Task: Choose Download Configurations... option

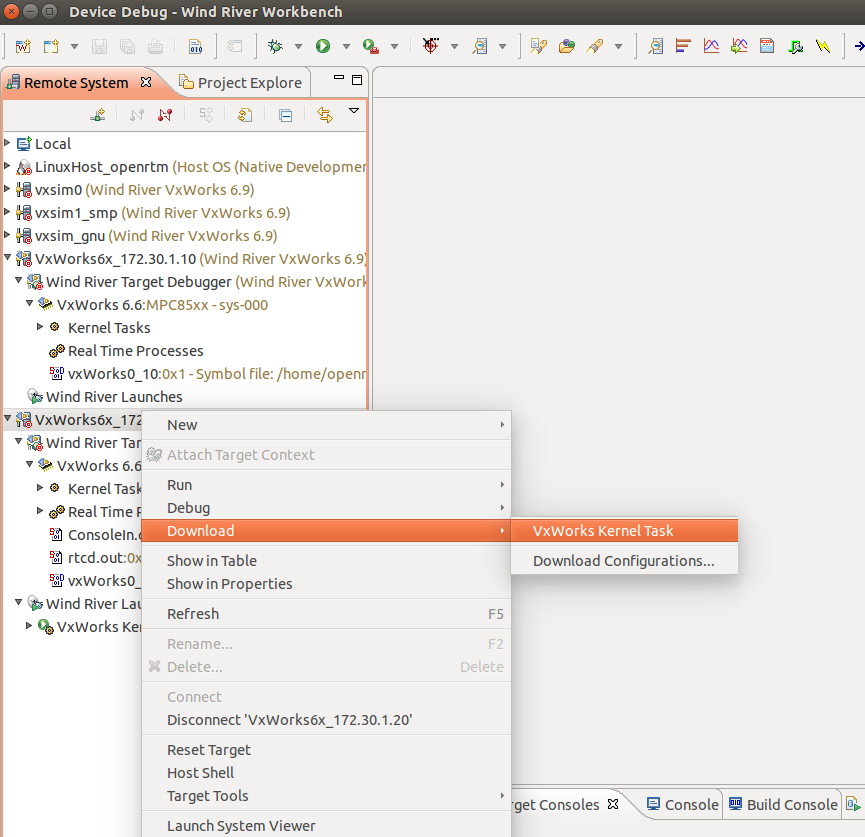Action: pyautogui.click(x=624, y=561)
